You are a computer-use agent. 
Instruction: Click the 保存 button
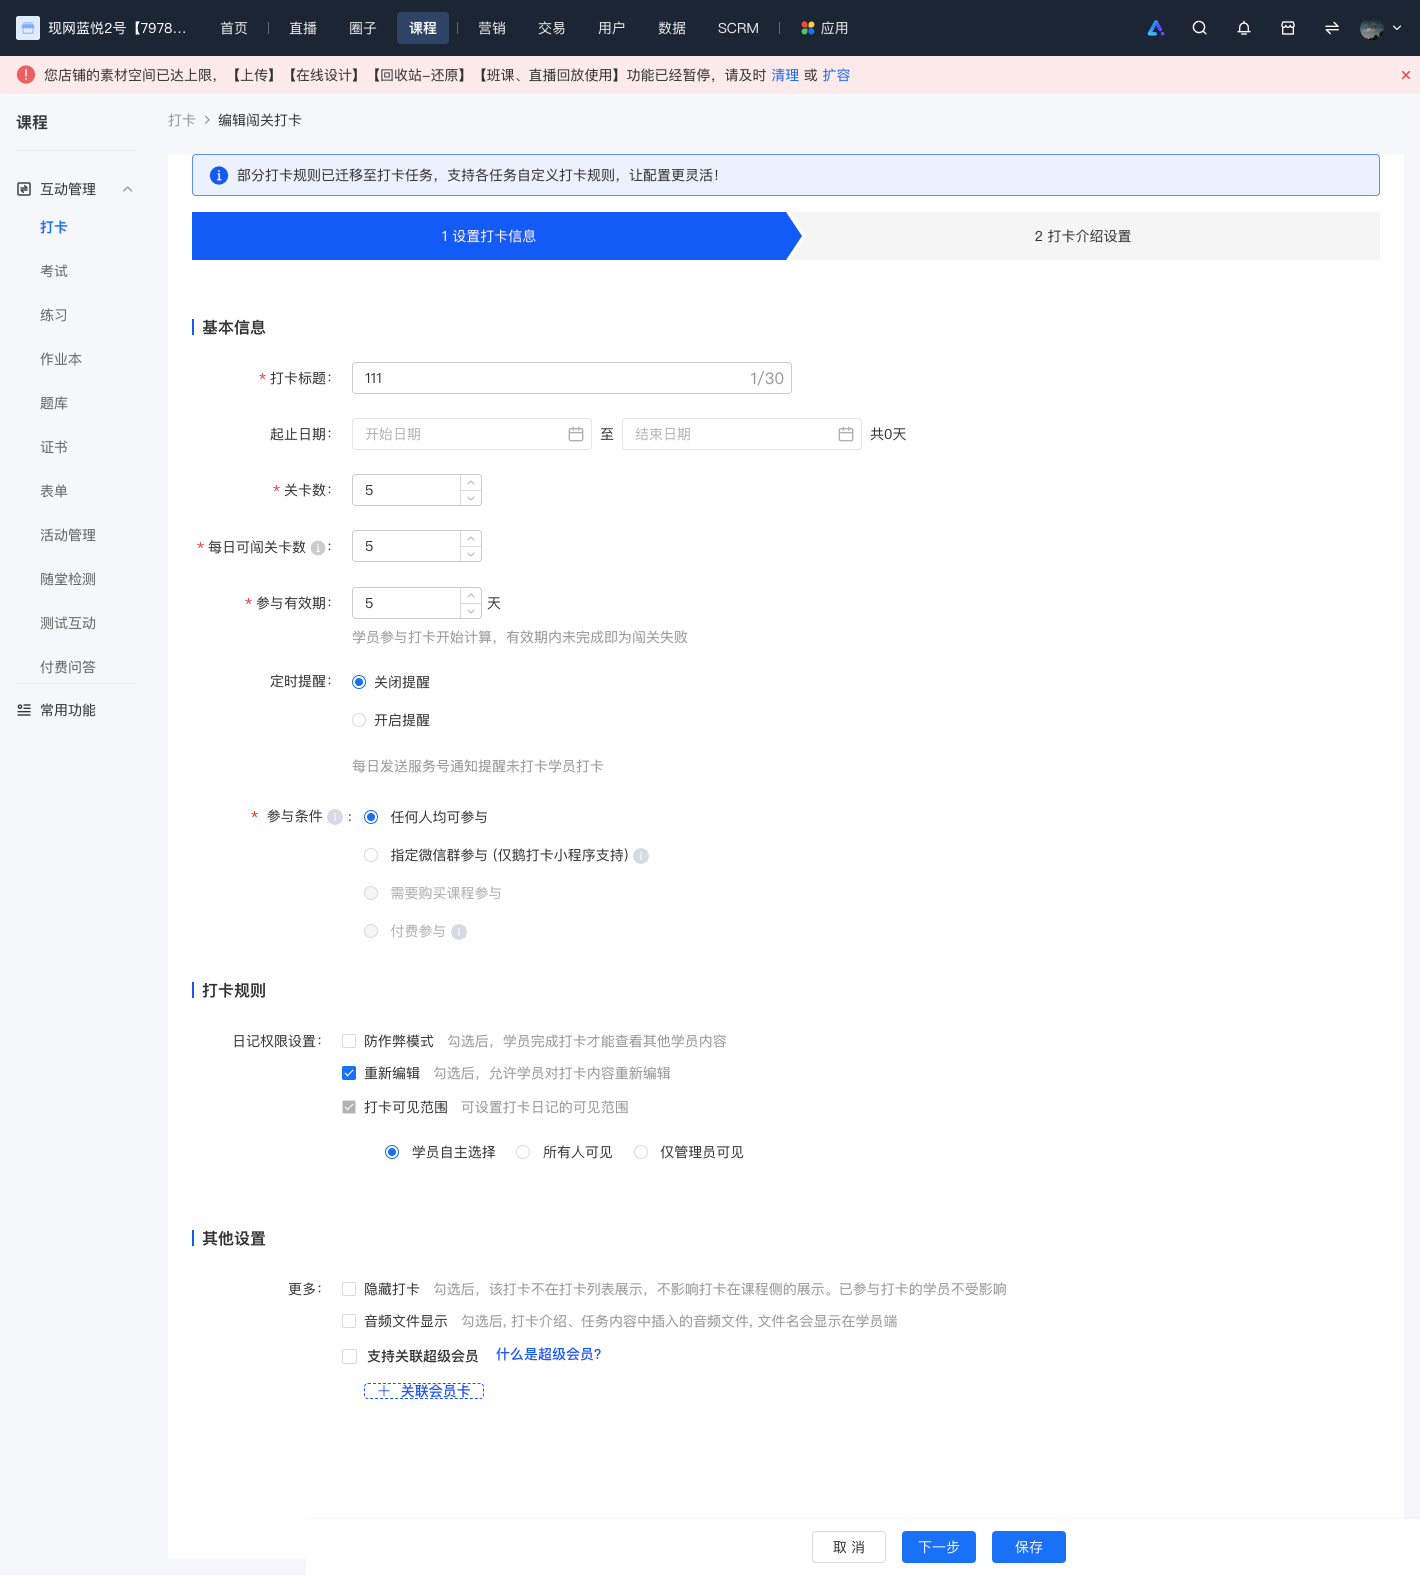point(1029,1547)
